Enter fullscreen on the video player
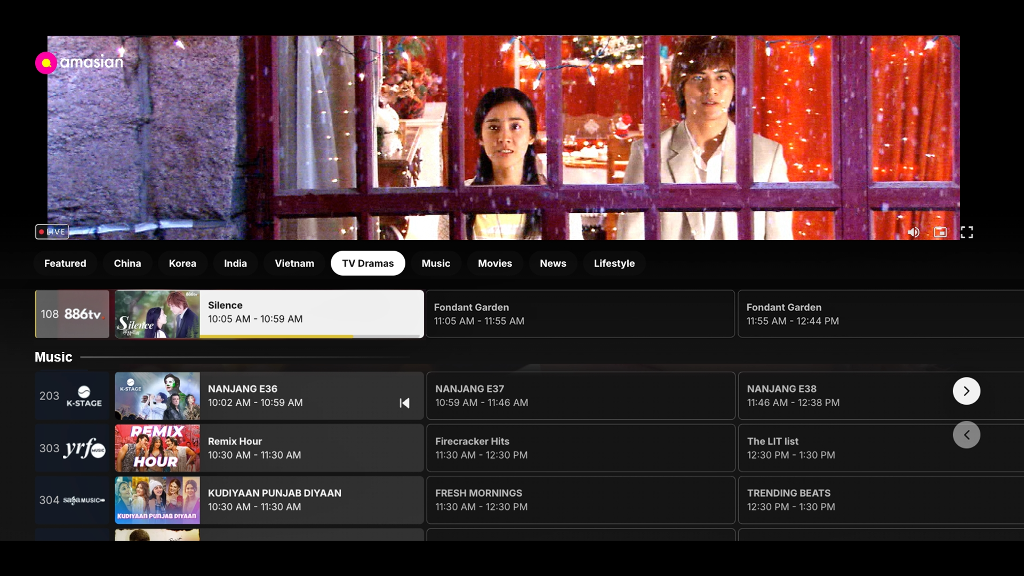This screenshot has height=576, width=1024. coord(967,232)
